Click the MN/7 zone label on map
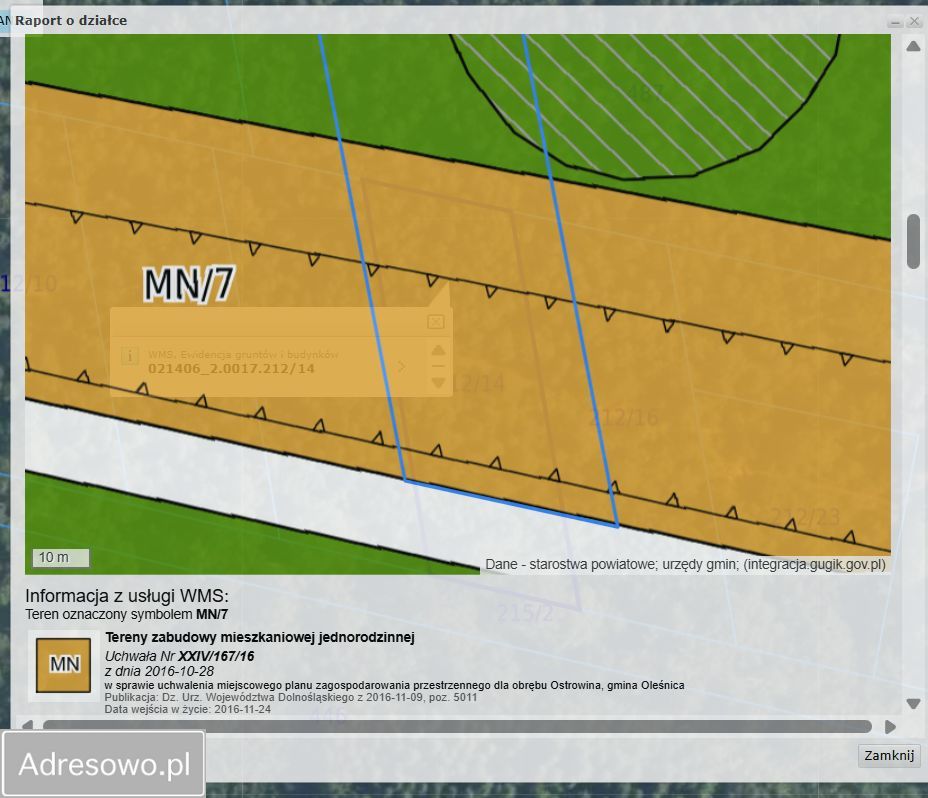The height and width of the screenshot is (798, 928). click(189, 284)
